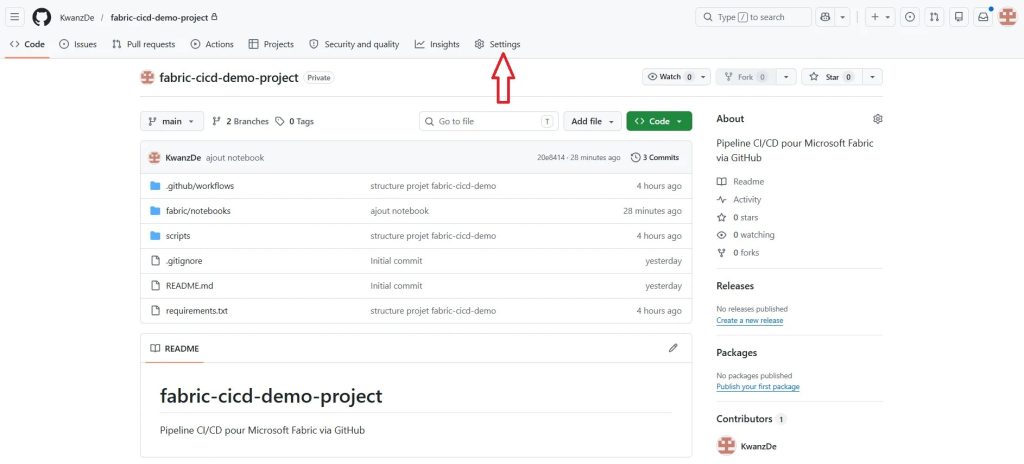This screenshot has height=464, width=1024.
Task: Star this repository
Action: coord(832,77)
